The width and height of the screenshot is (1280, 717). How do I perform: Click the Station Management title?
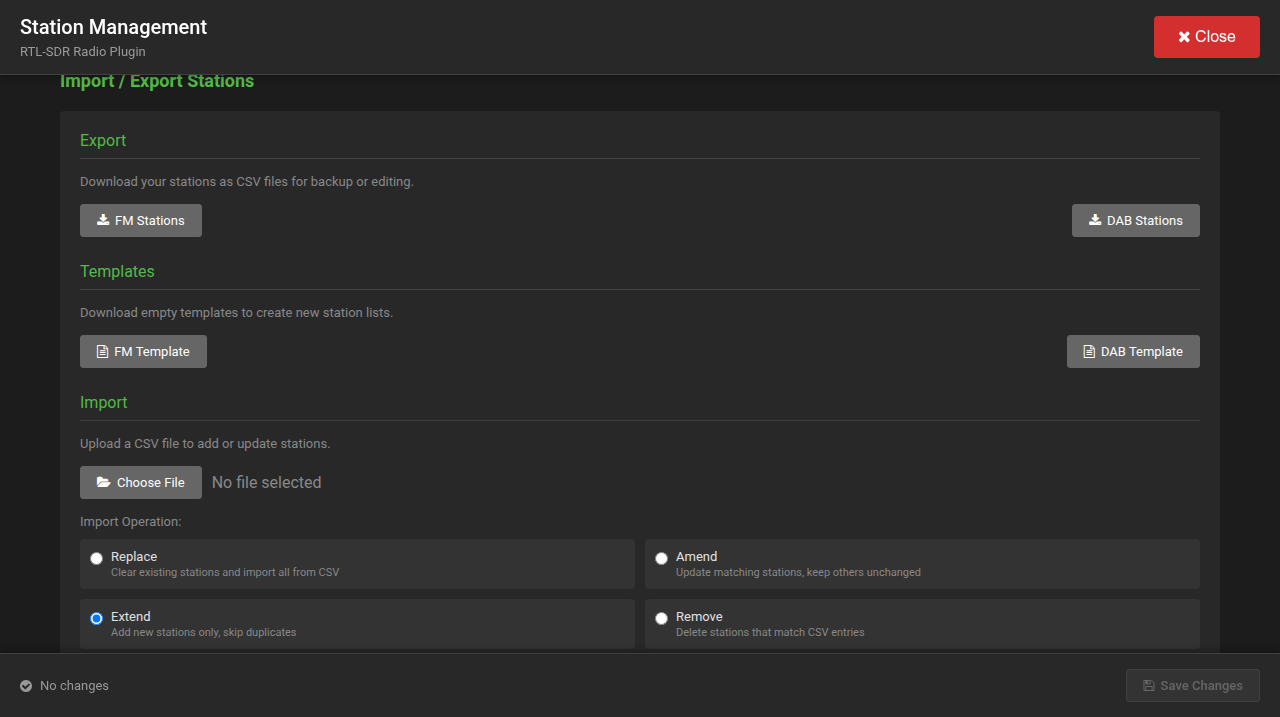click(x=114, y=28)
